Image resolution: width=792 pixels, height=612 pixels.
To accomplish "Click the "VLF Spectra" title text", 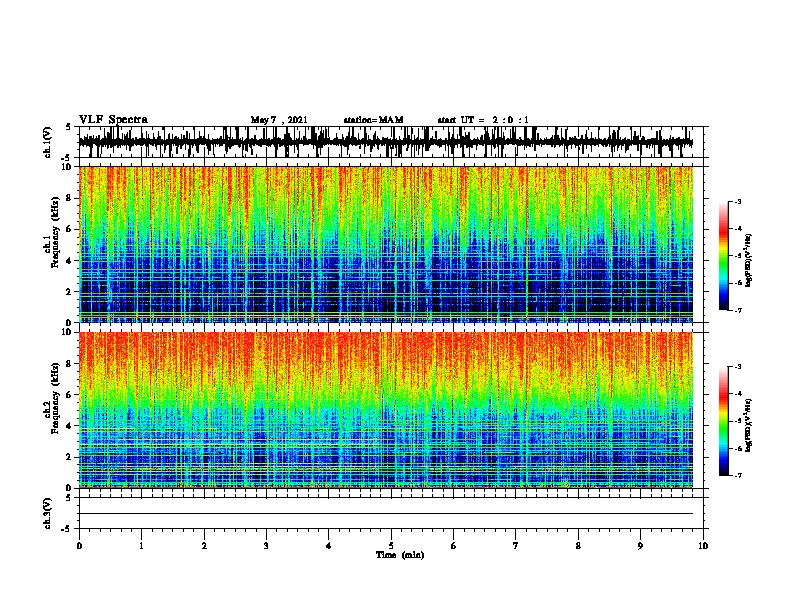I will (x=113, y=120).
